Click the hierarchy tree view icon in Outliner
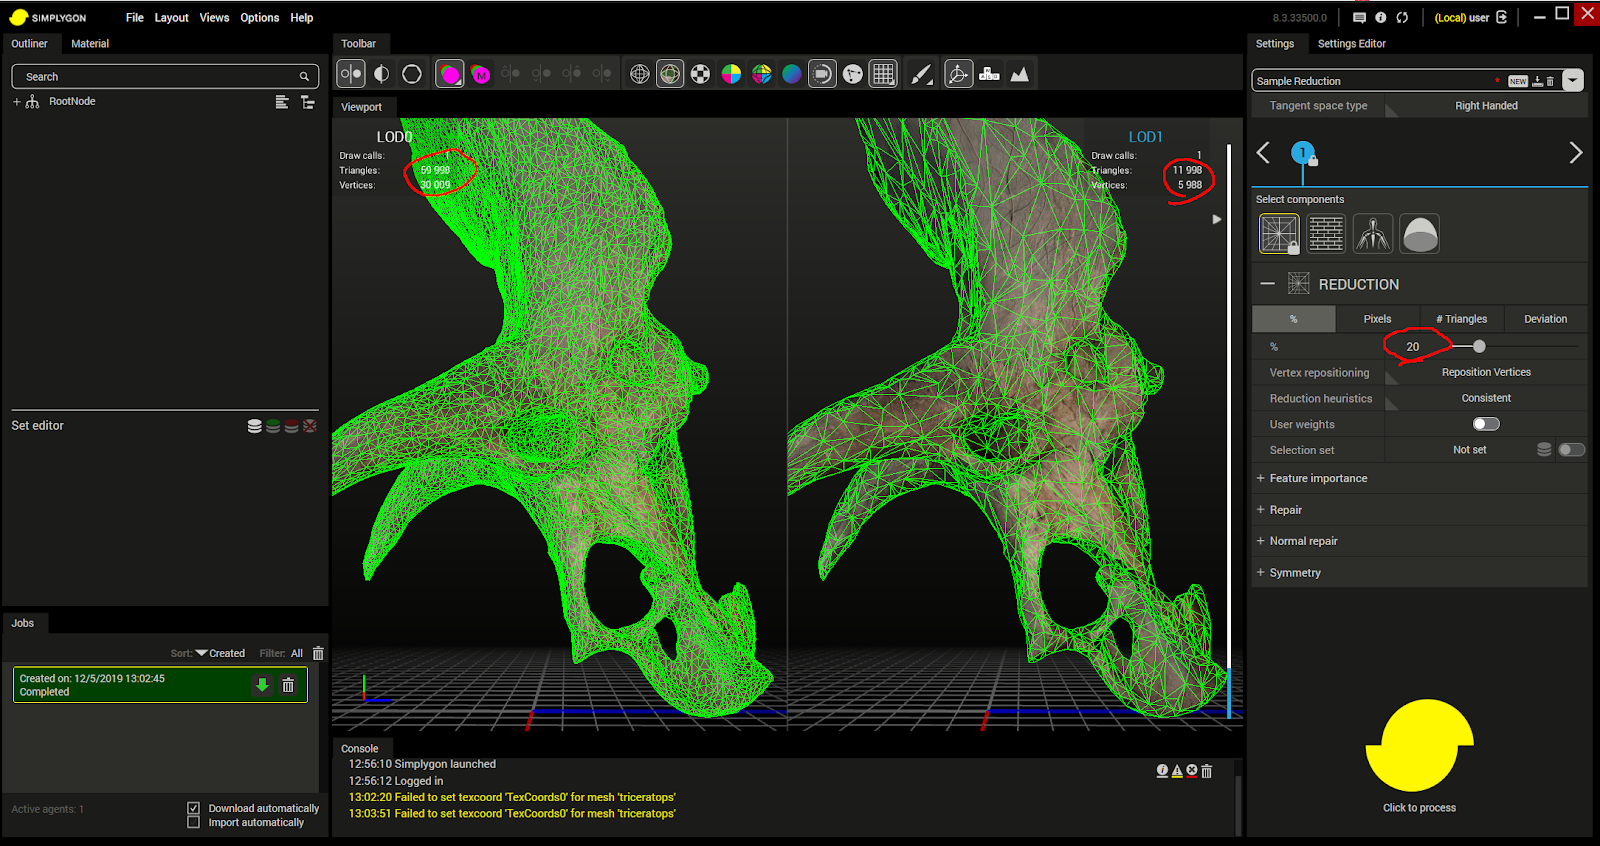The image size is (1600, 846). tap(308, 102)
